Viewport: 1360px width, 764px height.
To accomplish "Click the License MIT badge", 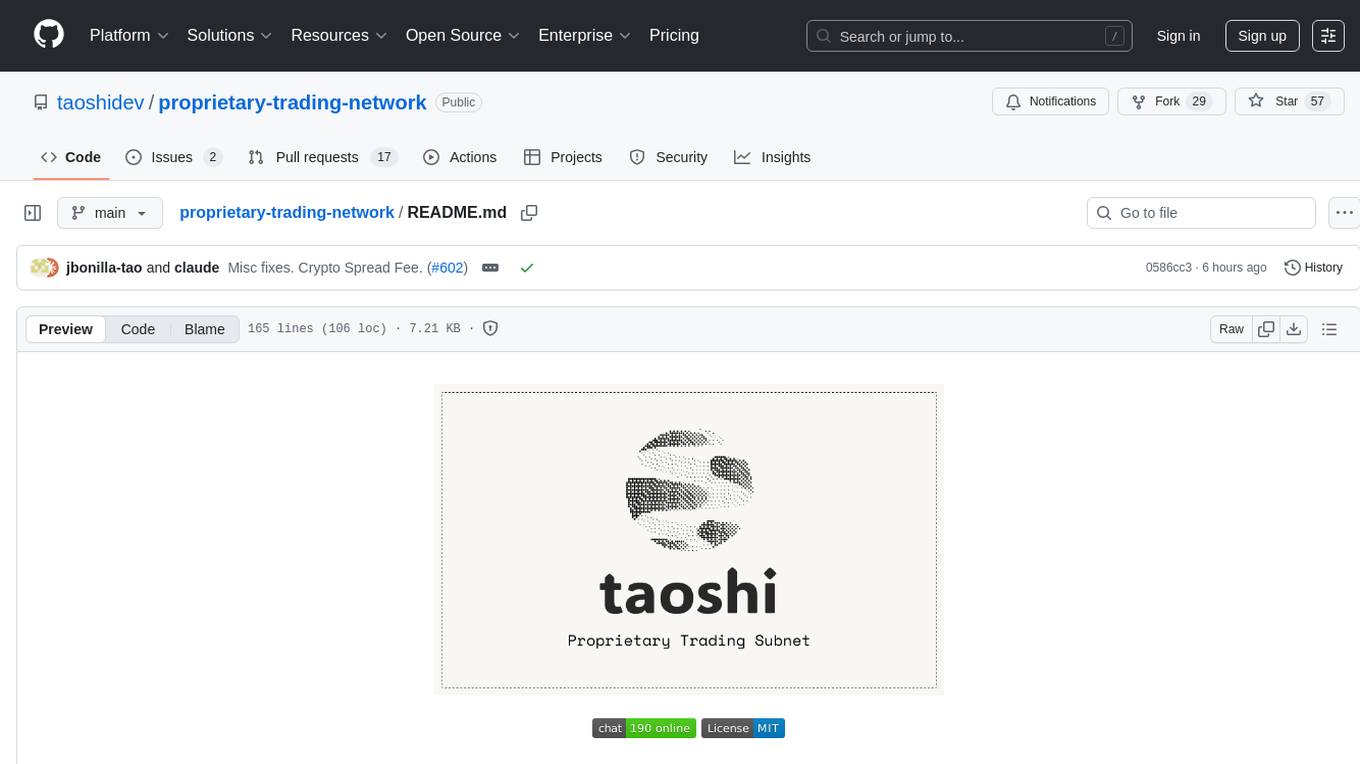I will pos(743,728).
